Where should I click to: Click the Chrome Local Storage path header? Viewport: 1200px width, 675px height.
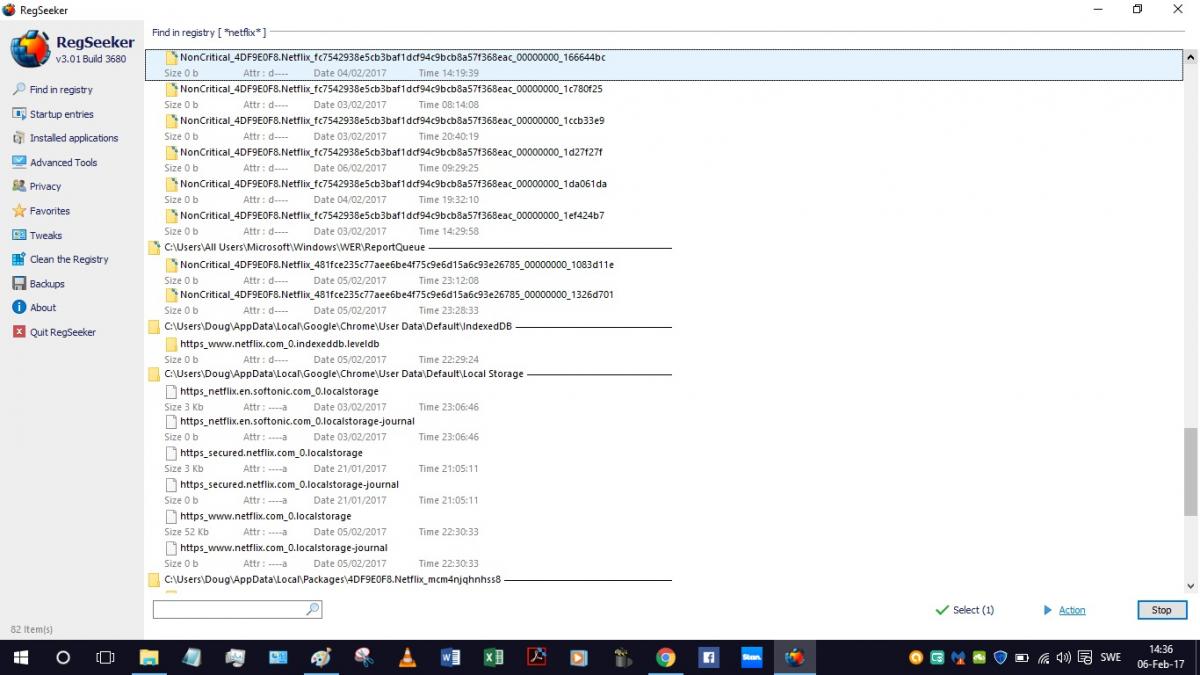coord(343,374)
